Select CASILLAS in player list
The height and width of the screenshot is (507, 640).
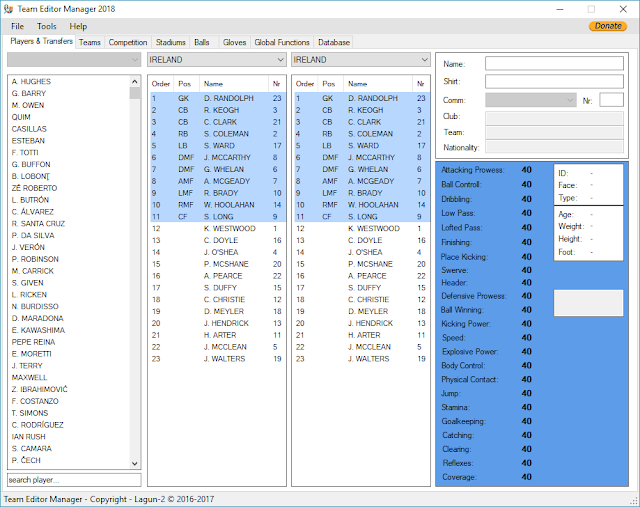click(x=29, y=129)
